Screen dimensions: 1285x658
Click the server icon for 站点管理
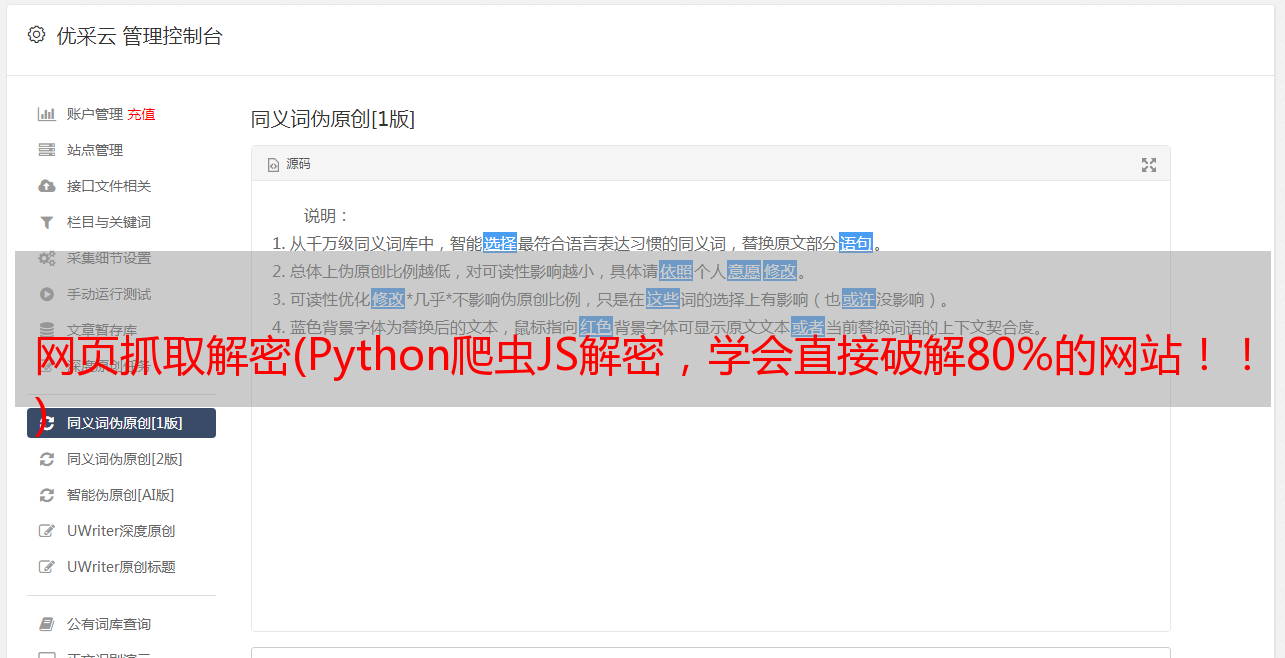46,150
